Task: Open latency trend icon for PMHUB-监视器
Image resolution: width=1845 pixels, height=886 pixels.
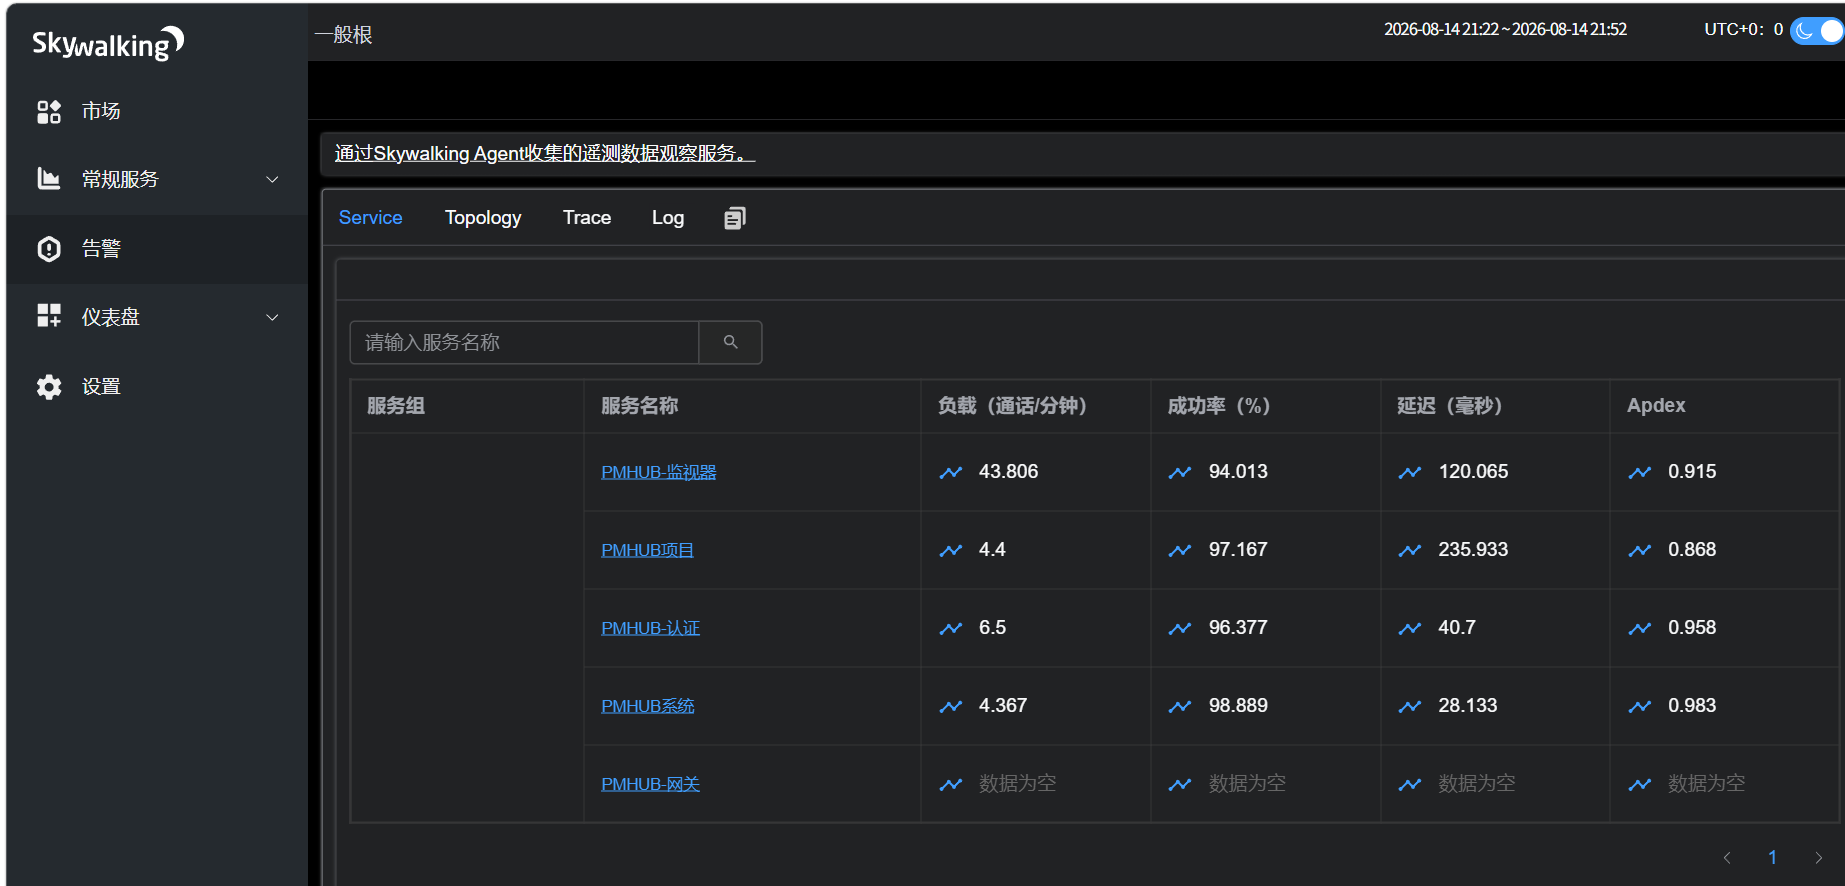Action: pyautogui.click(x=1410, y=472)
